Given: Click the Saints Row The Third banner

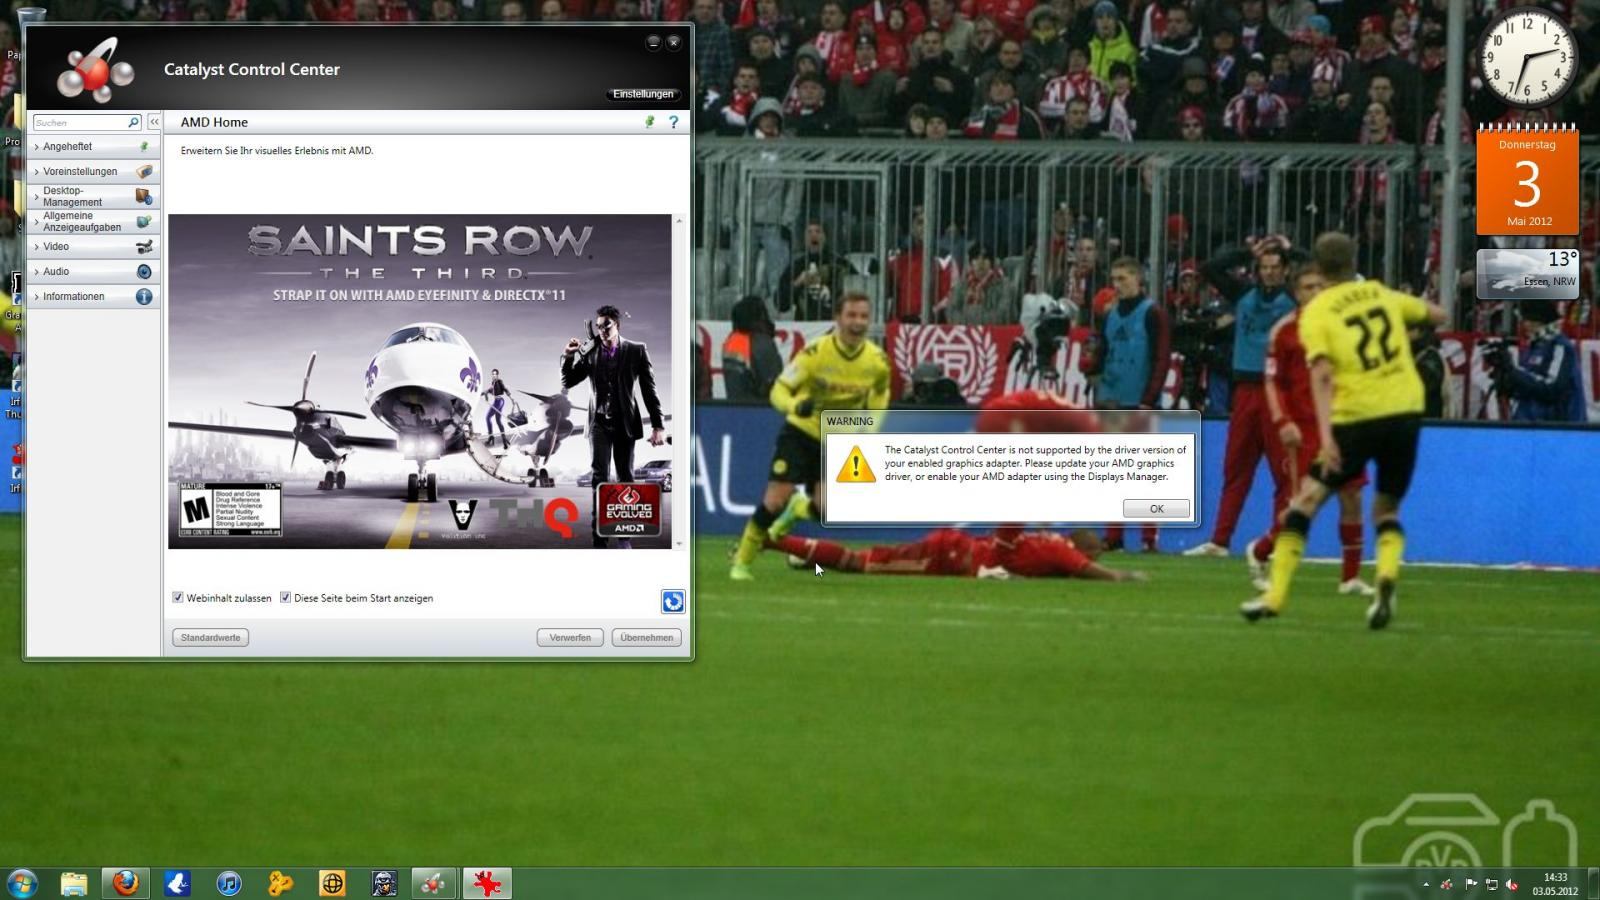Looking at the screenshot, I should point(420,381).
